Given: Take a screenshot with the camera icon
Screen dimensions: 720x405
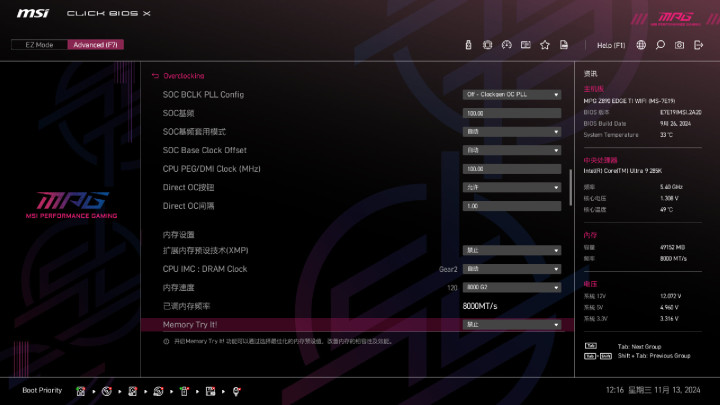Looking at the screenshot, I should 680,45.
